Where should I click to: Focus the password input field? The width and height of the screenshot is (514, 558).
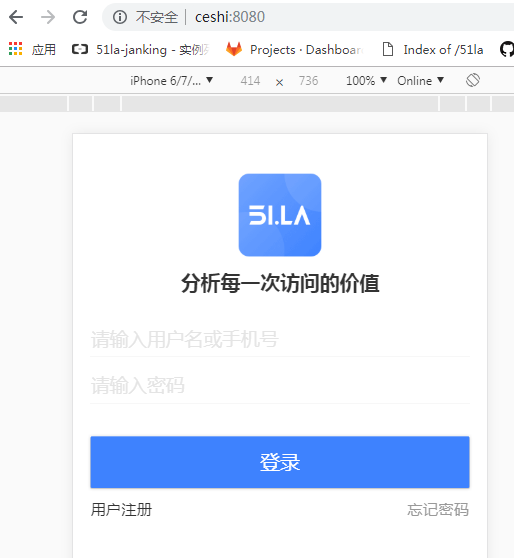coord(280,385)
